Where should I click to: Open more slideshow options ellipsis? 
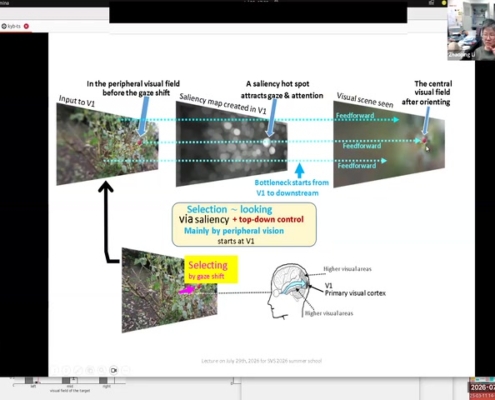pos(125,370)
